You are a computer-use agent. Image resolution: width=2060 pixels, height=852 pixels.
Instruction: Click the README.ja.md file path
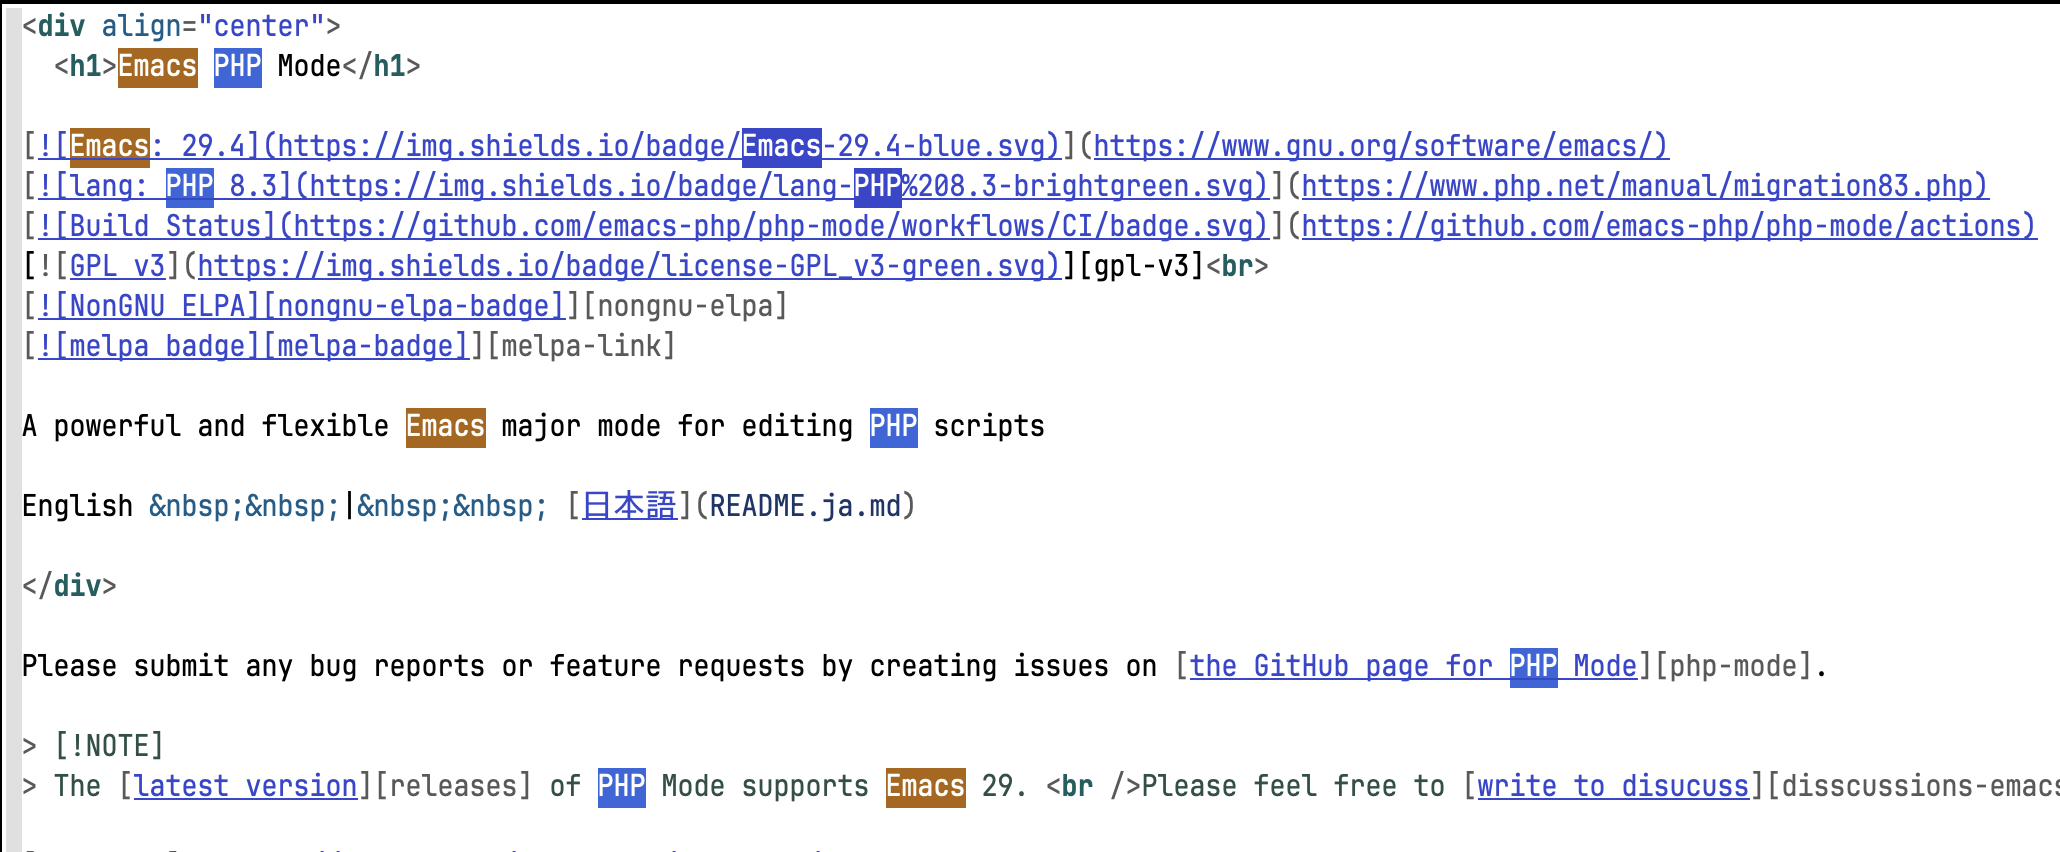pyautogui.click(x=806, y=506)
